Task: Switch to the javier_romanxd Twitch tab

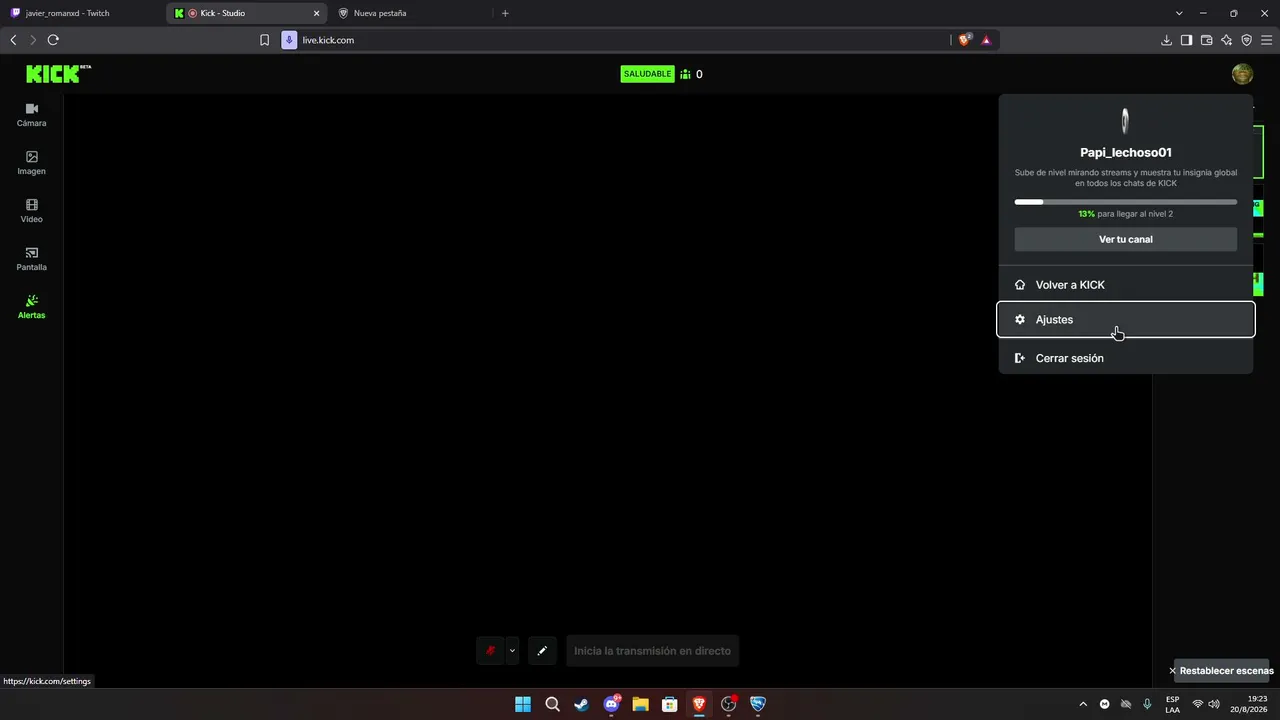Action: (82, 13)
